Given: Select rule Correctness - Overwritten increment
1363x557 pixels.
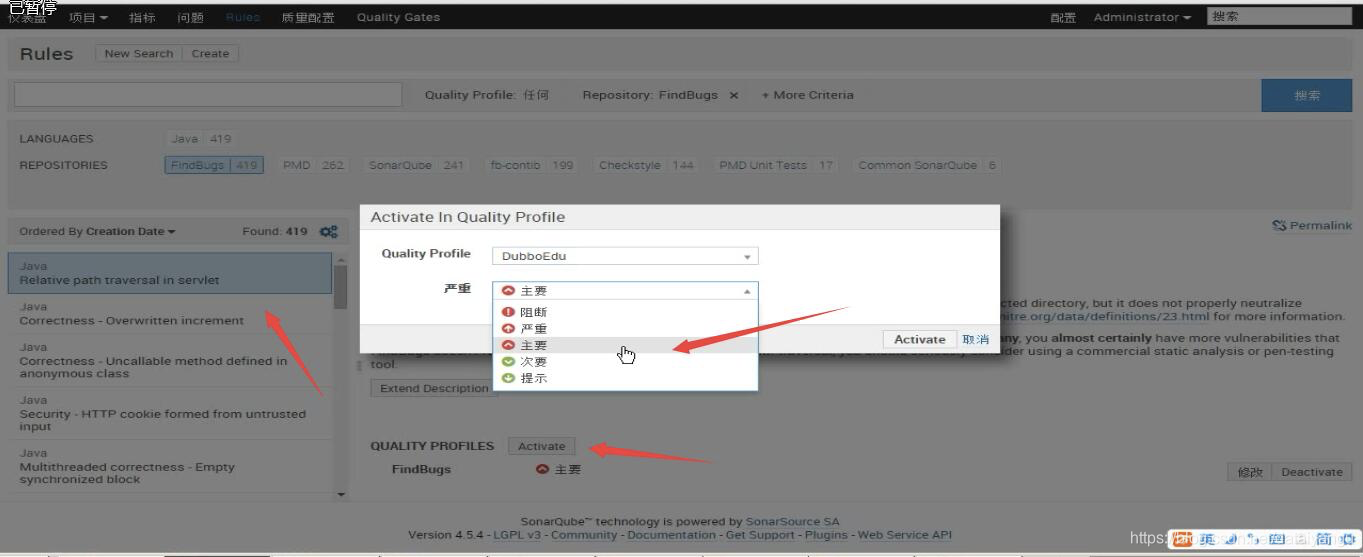Looking at the screenshot, I should click(170, 313).
